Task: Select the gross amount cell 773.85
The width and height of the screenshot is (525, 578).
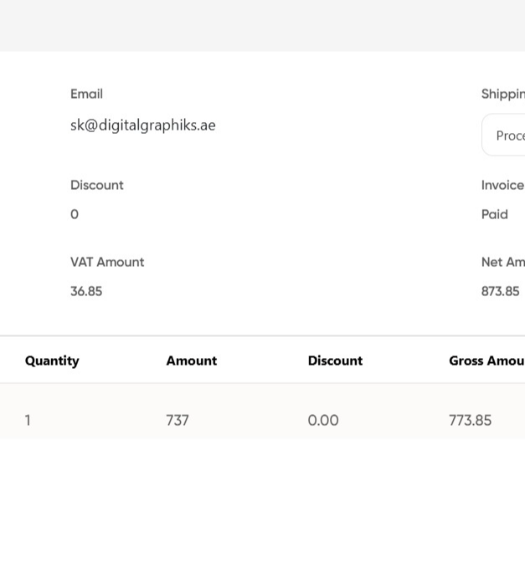Action: pyautogui.click(x=470, y=420)
